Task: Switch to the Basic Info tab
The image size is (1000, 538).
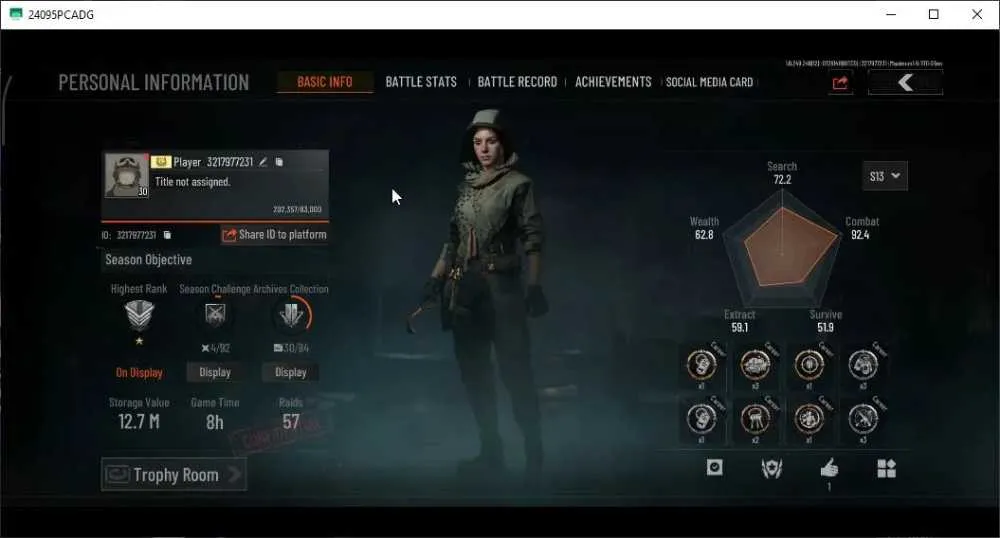Action: pyautogui.click(x=325, y=82)
